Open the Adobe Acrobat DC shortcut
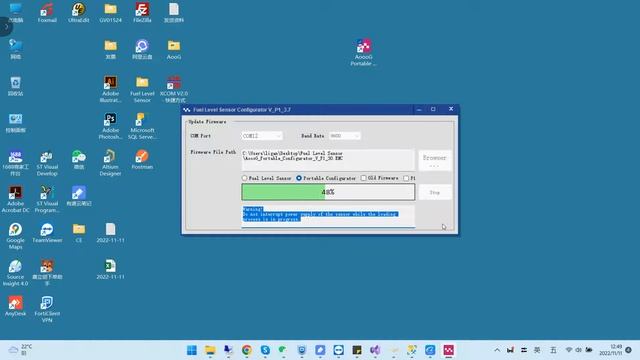The width and height of the screenshot is (640, 360). 16,199
